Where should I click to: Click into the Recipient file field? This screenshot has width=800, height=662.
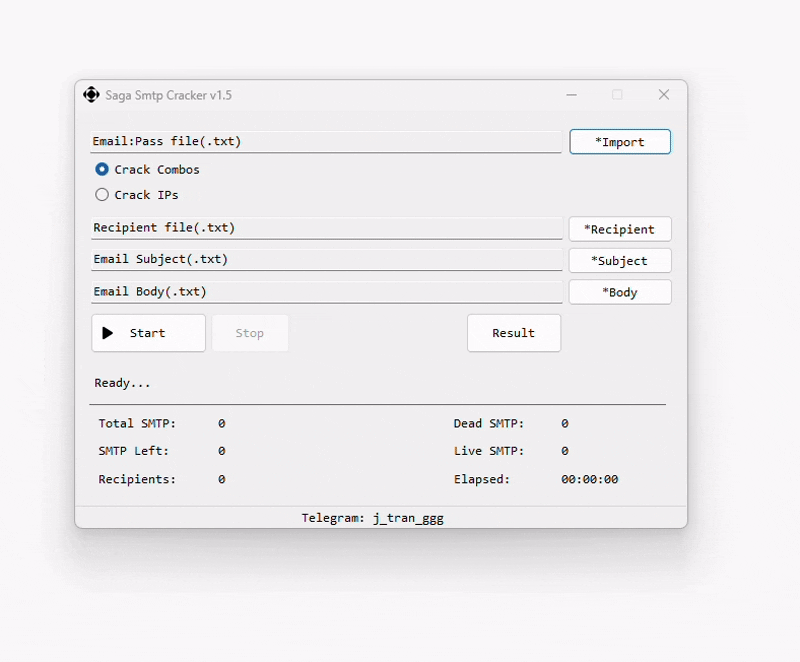click(x=325, y=228)
